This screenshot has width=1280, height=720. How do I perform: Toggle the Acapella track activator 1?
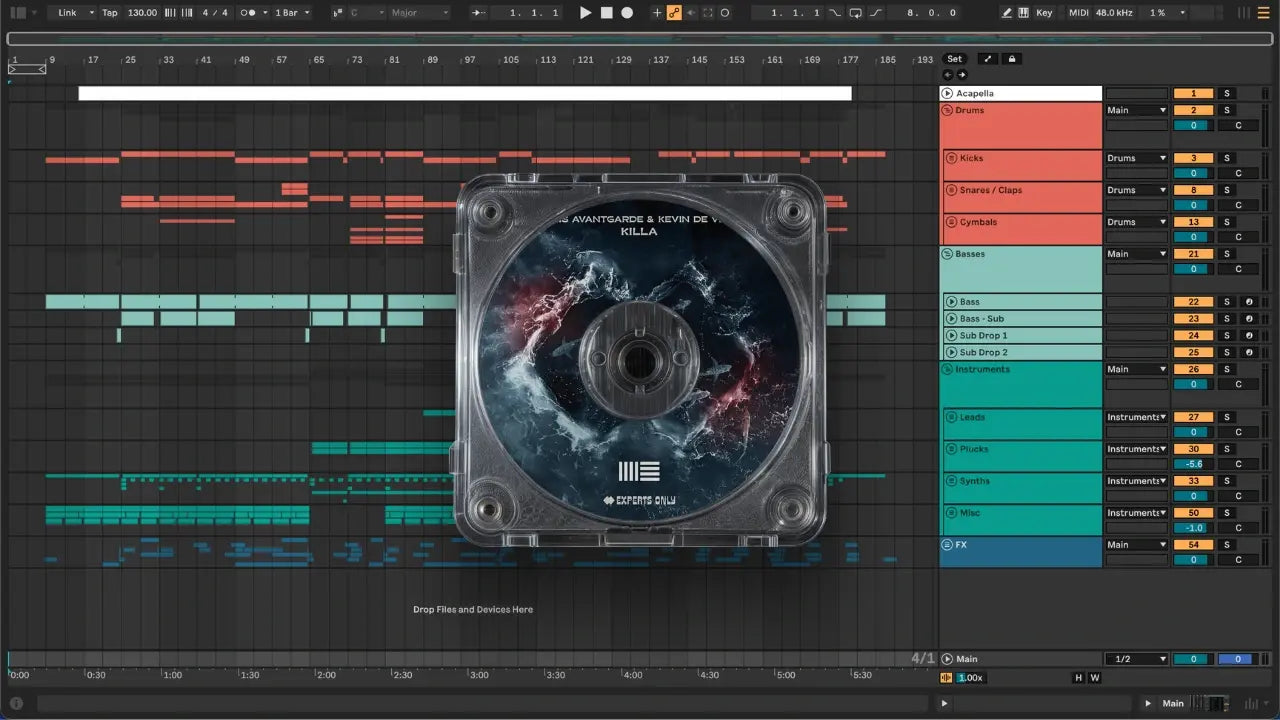pos(1193,93)
